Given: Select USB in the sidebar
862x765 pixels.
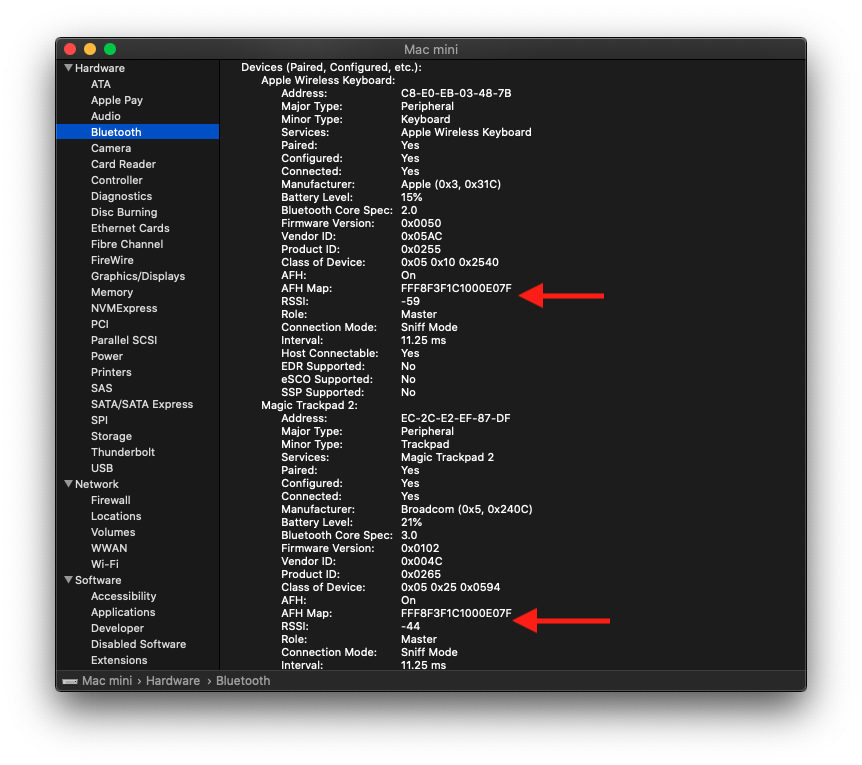Looking at the screenshot, I should [x=102, y=468].
